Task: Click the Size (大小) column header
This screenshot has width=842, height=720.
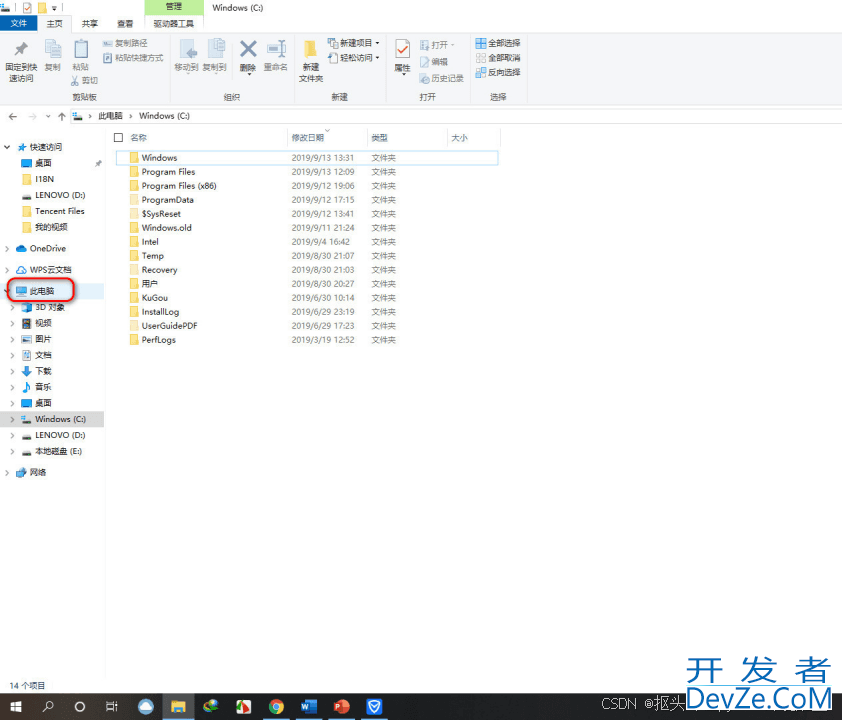Action: [x=459, y=138]
